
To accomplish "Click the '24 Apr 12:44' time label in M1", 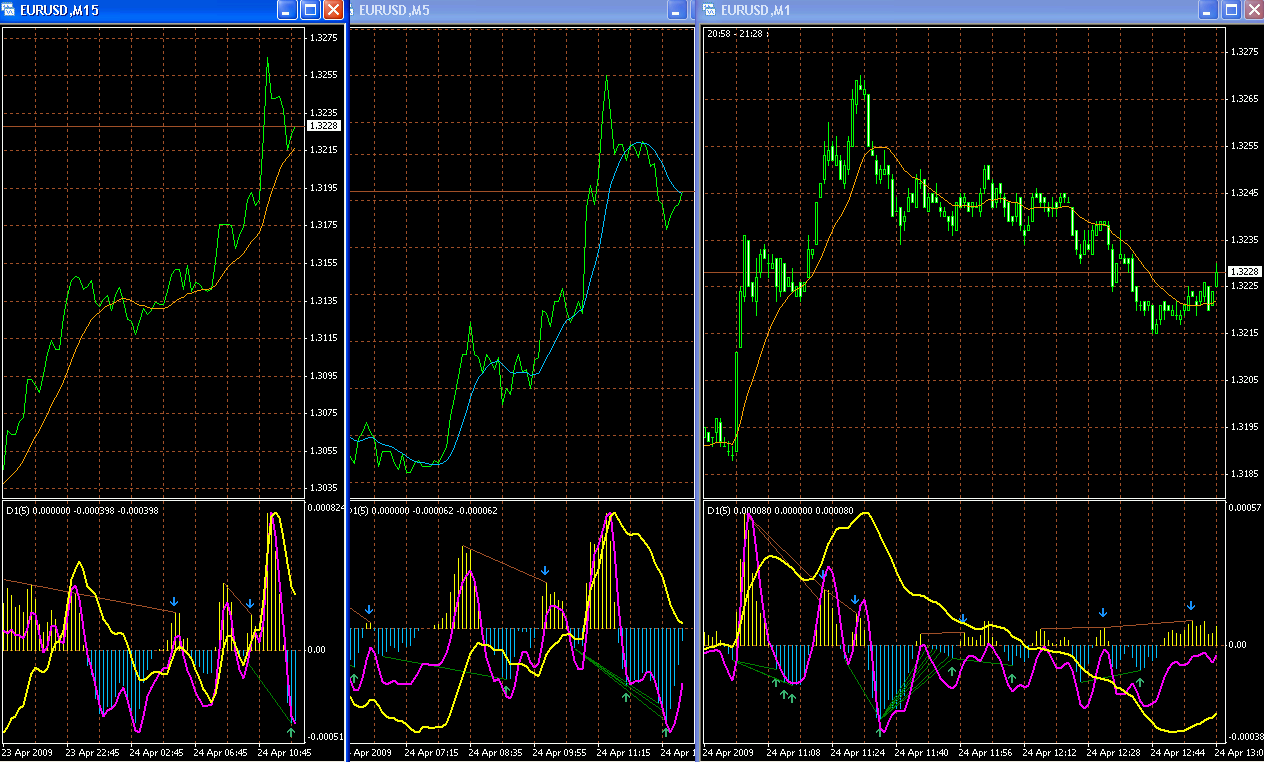I will coord(1179,752).
